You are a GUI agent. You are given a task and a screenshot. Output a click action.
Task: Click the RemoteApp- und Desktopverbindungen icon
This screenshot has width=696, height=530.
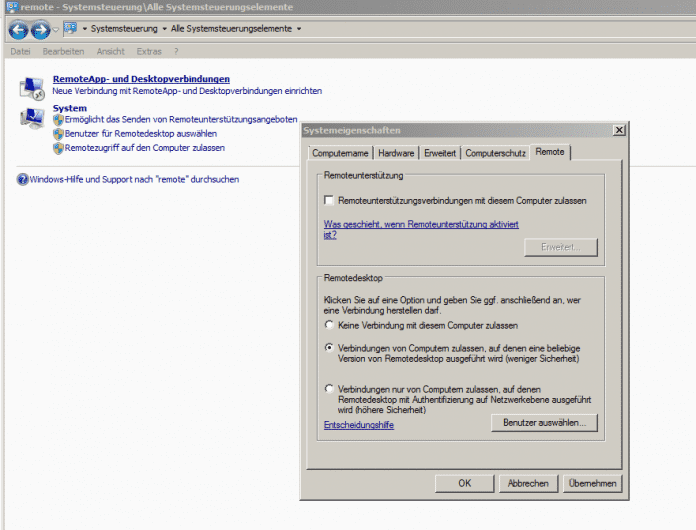pyautogui.click(x=32, y=84)
